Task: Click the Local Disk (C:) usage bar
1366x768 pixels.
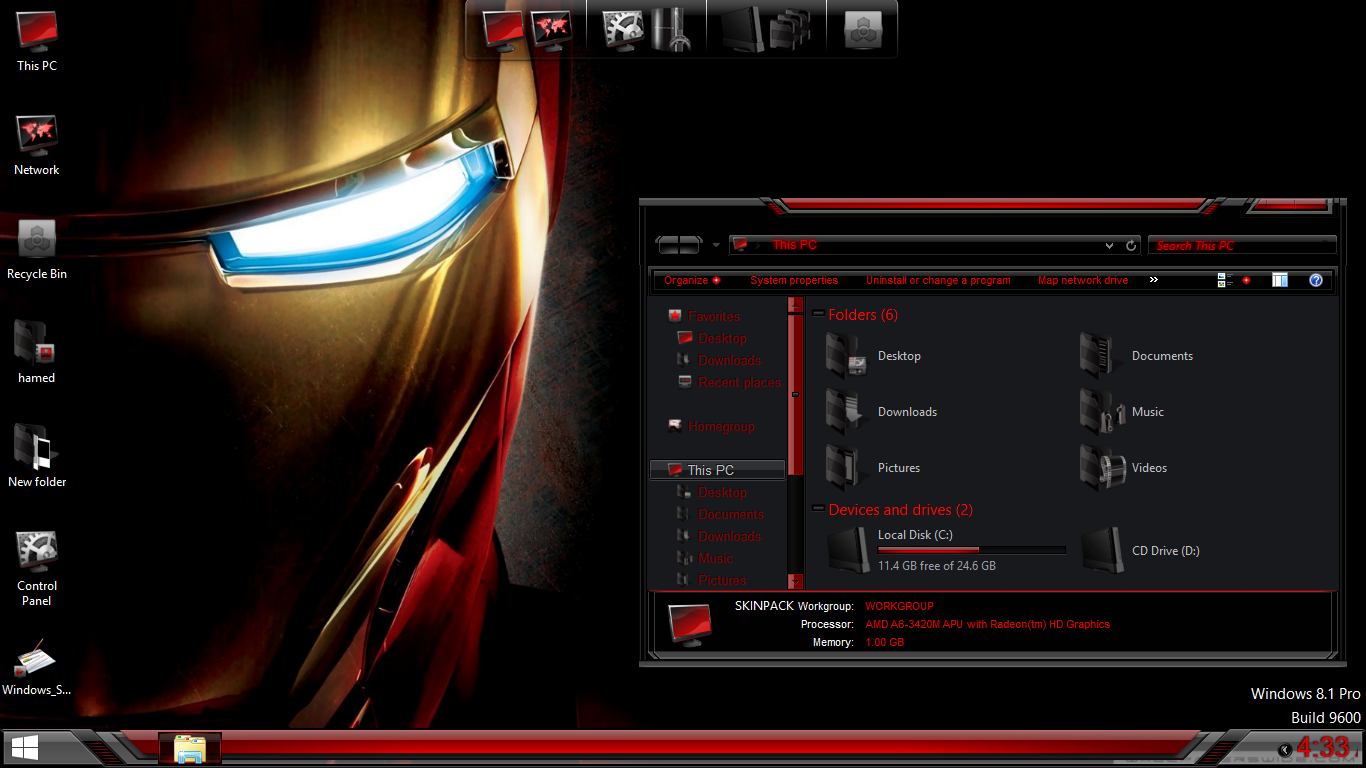Action: [x=971, y=550]
